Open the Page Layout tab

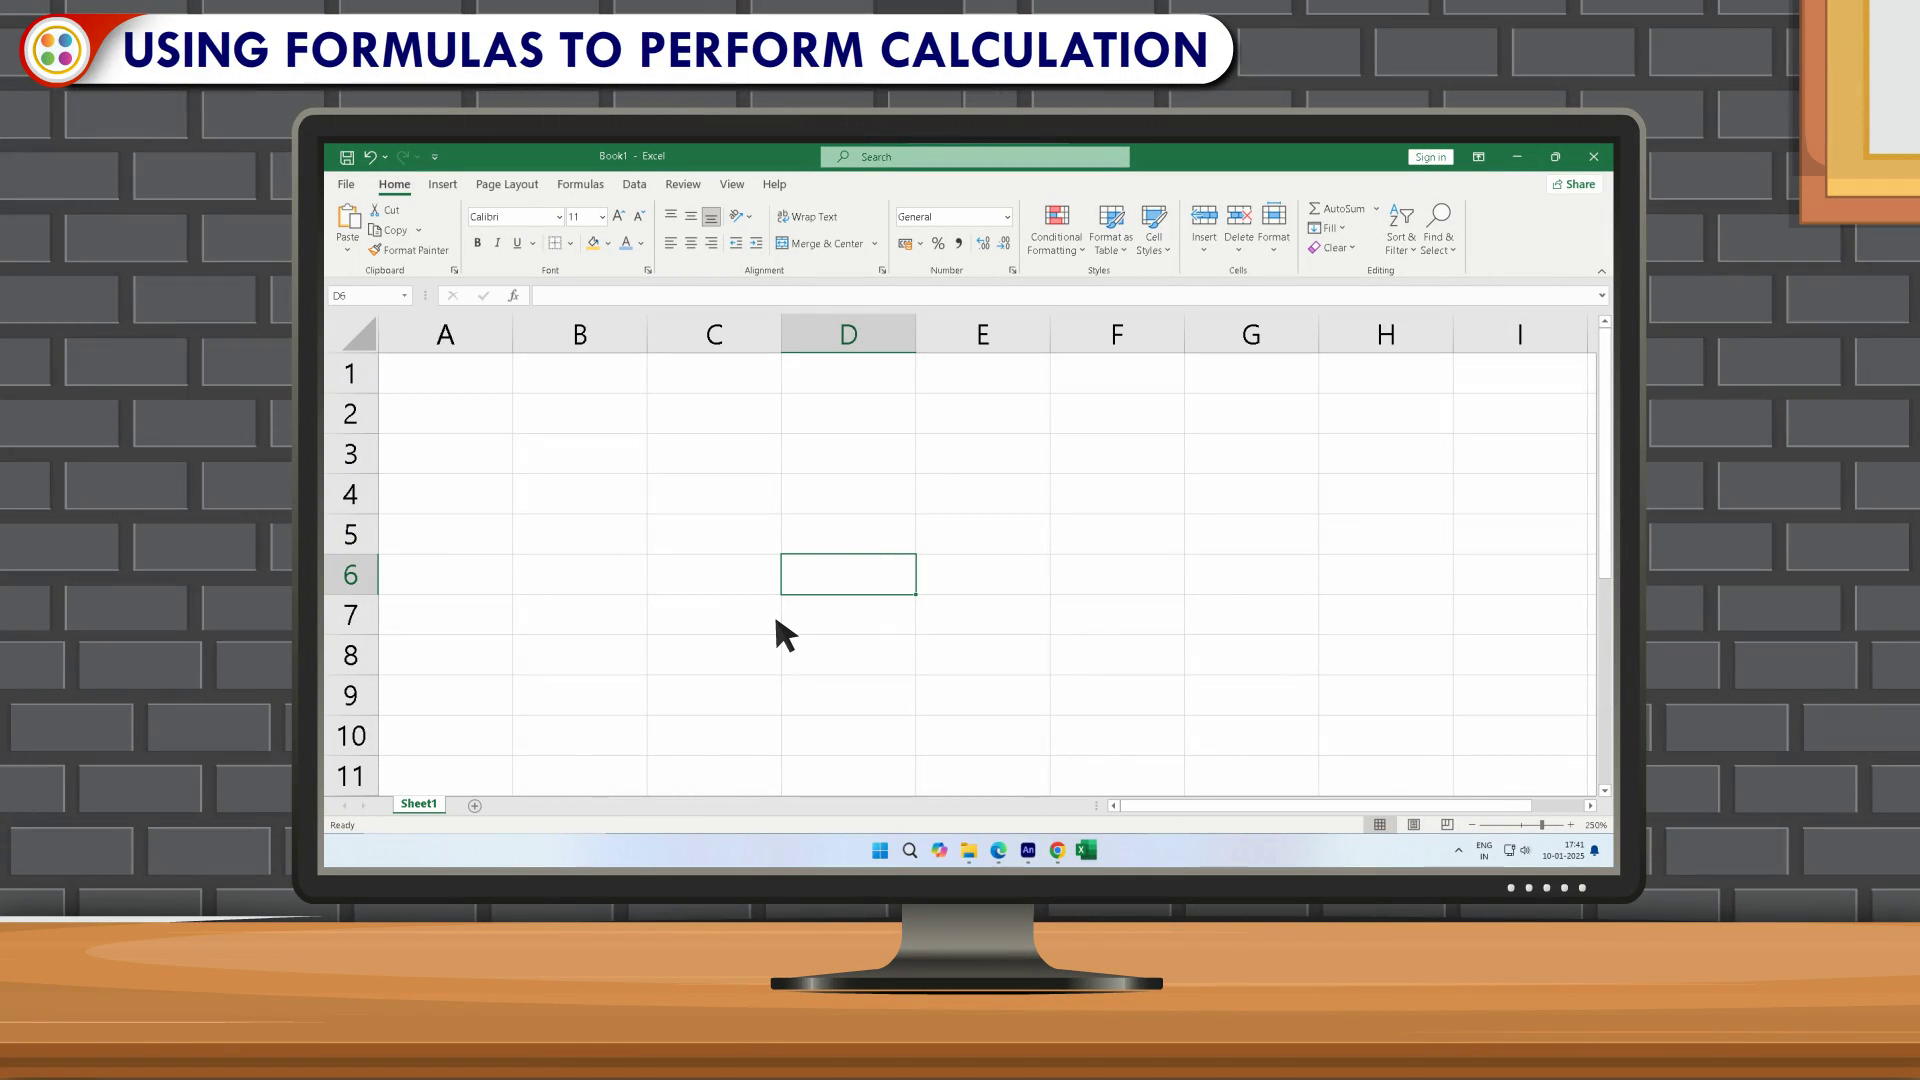click(507, 185)
